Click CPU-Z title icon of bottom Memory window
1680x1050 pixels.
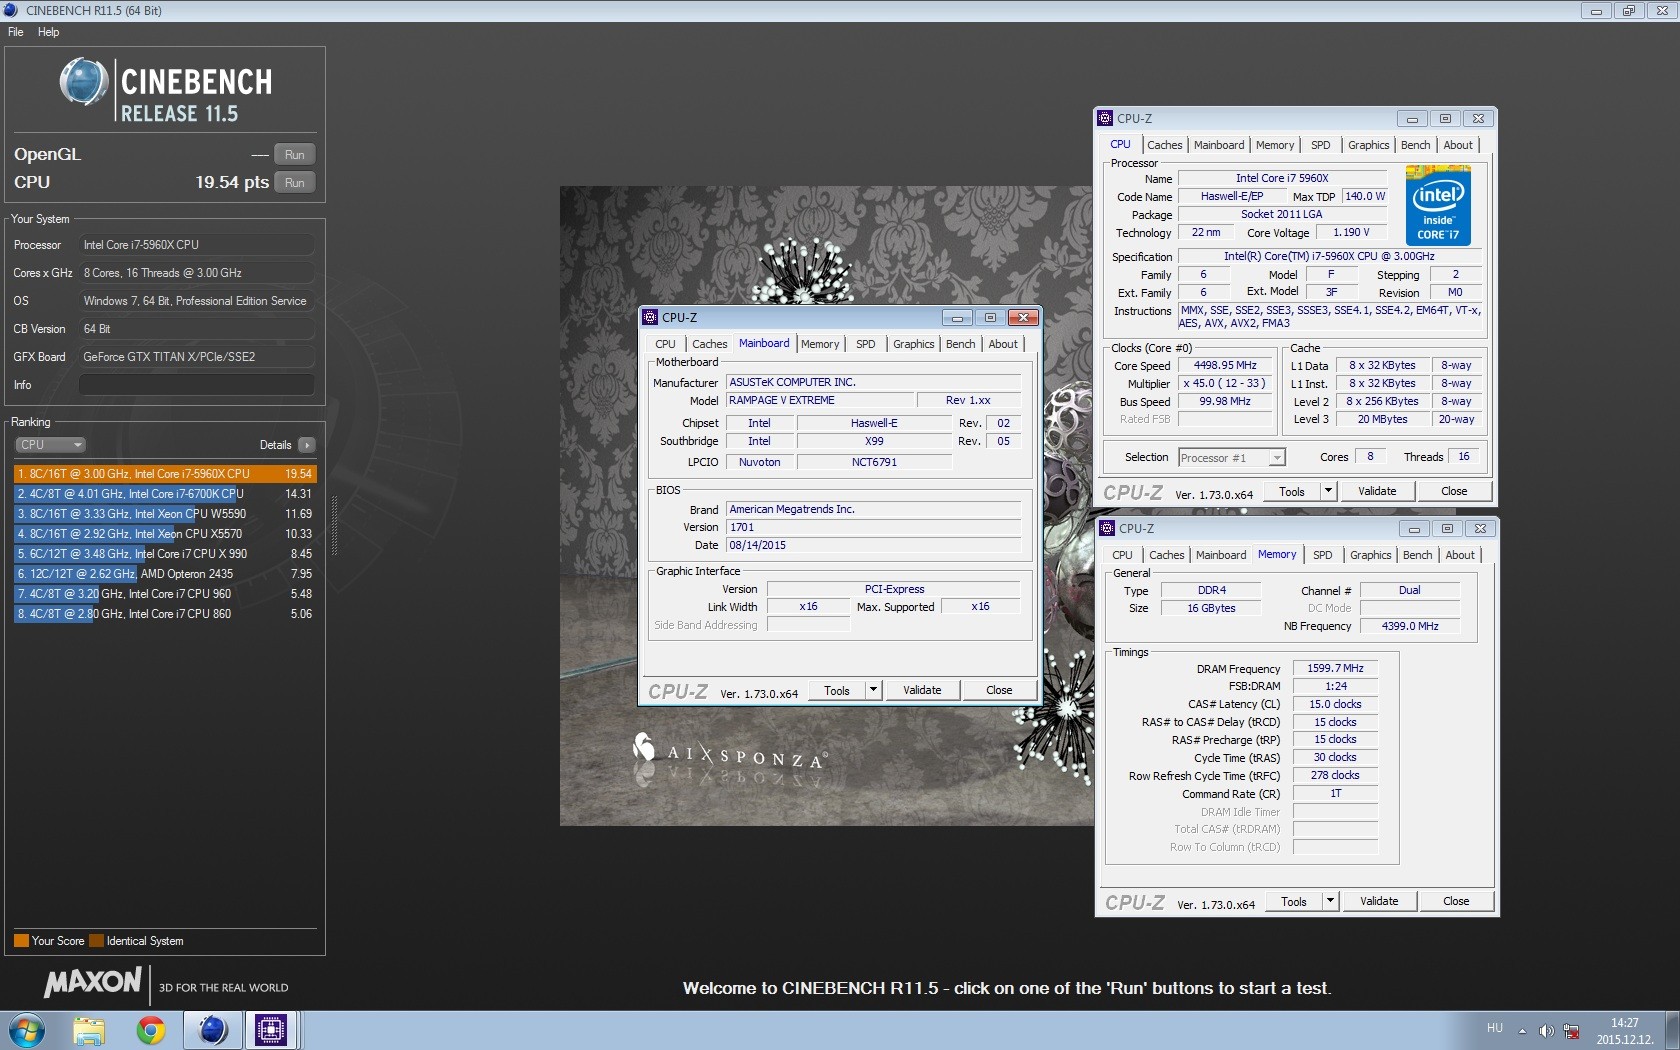coord(1107,528)
